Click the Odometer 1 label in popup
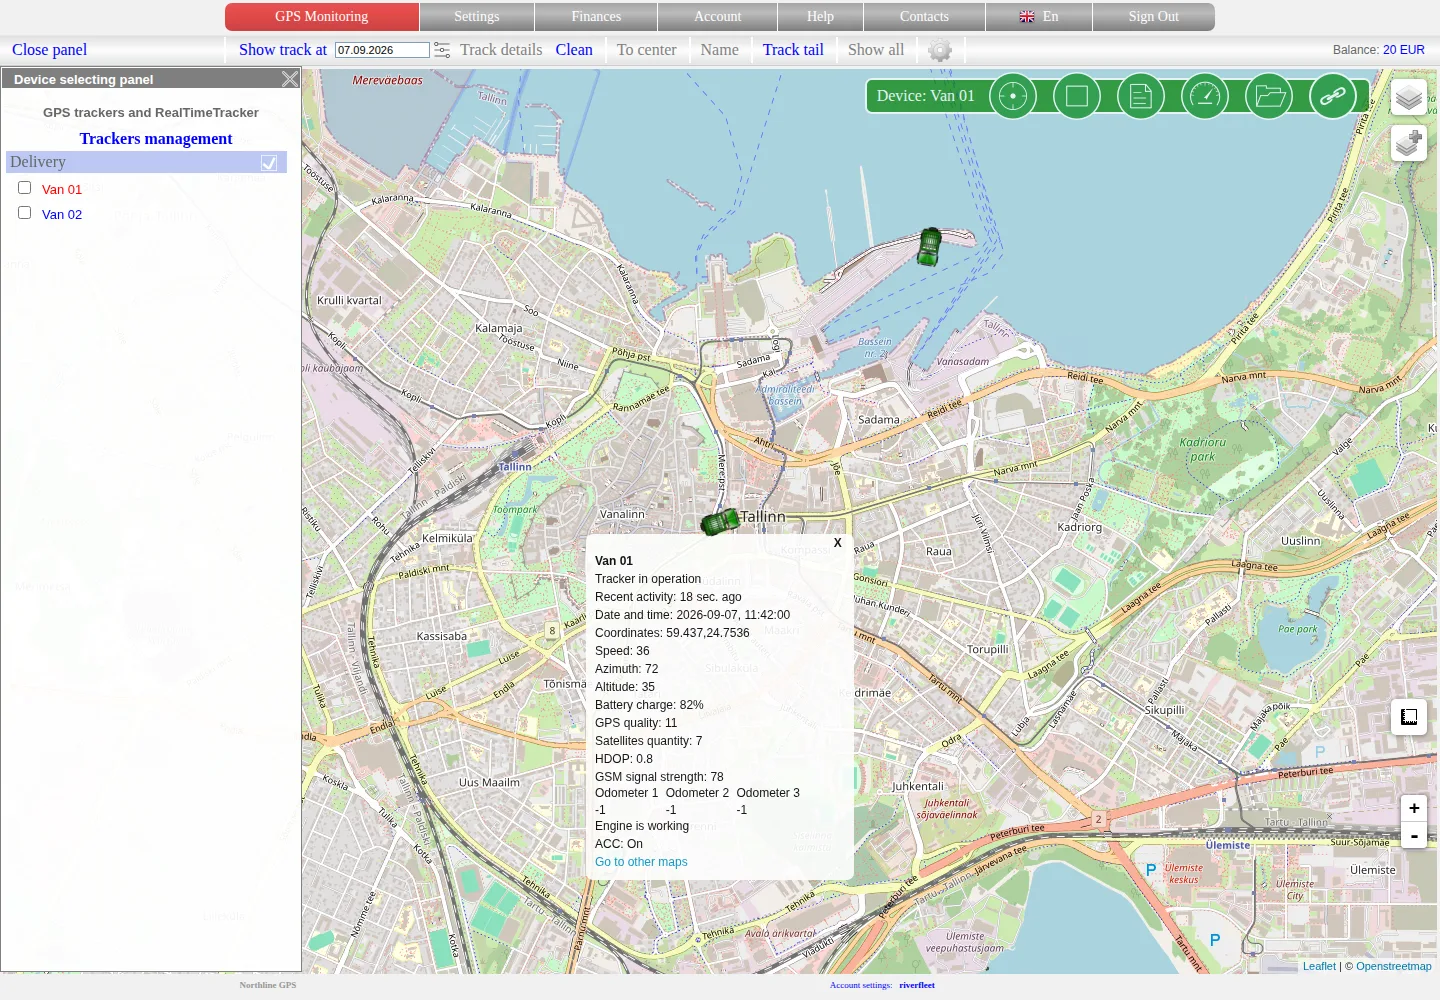Image resolution: width=1440 pixels, height=1000 pixels. coord(627,793)
